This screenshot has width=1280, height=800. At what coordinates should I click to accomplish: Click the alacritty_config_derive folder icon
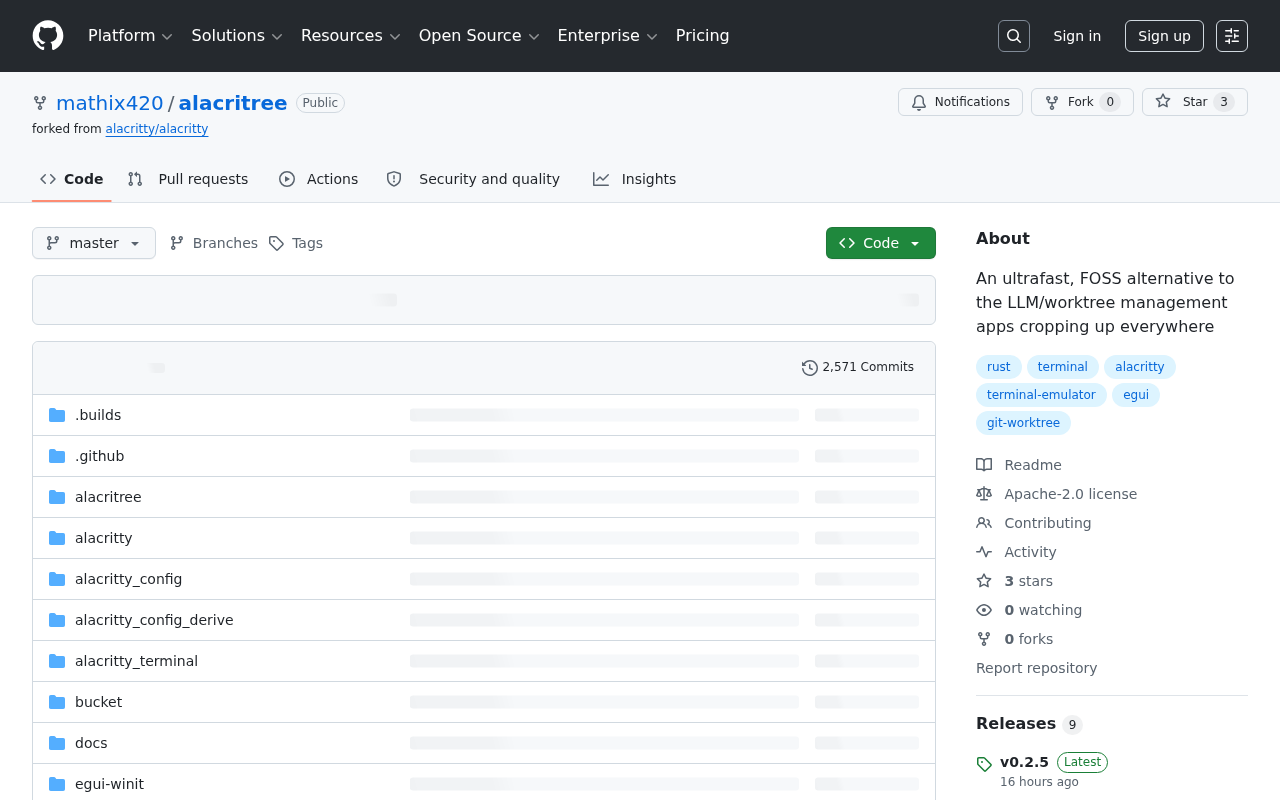point(57,620)
